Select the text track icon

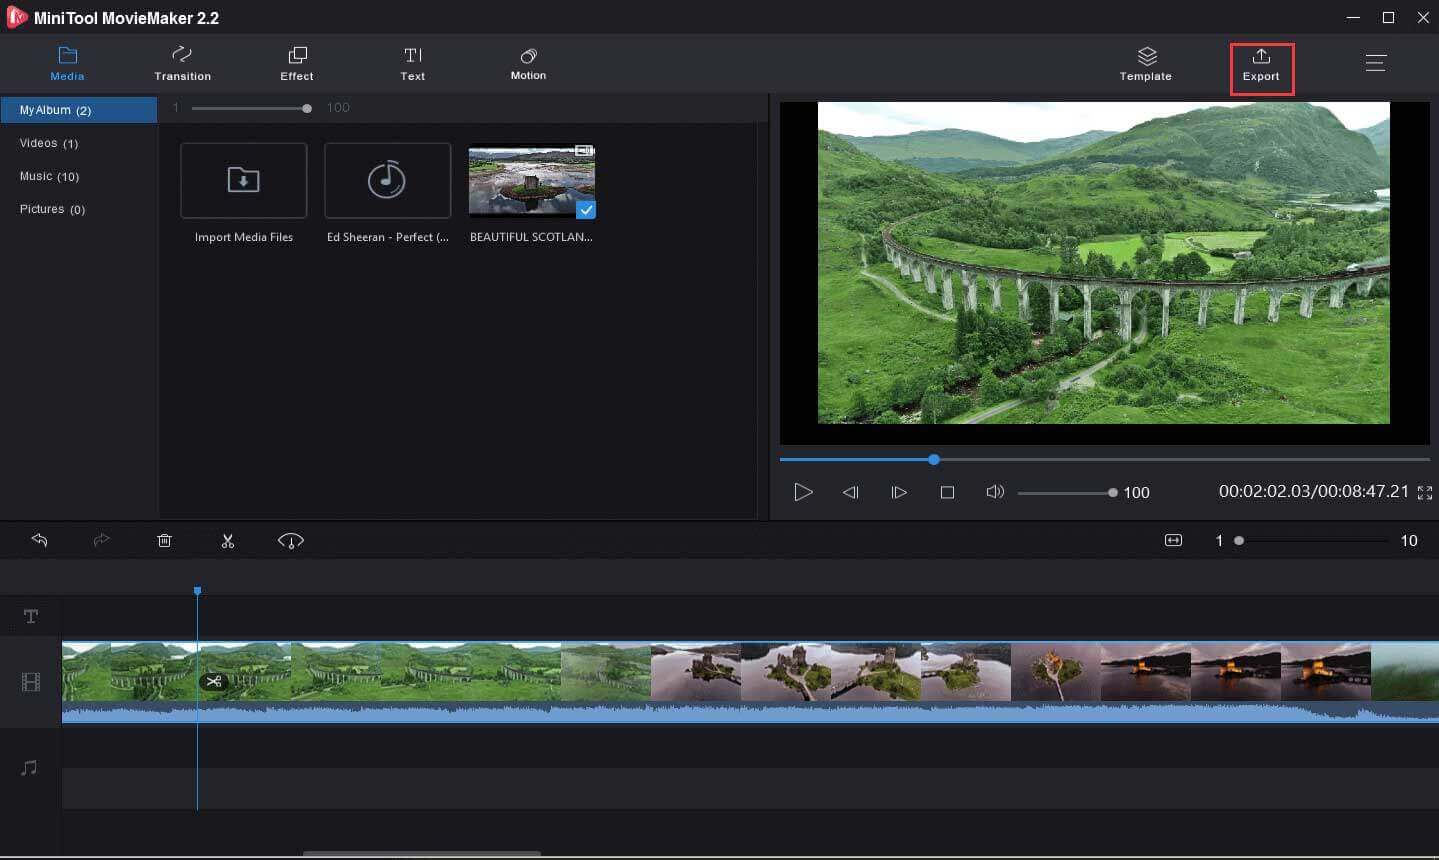pos(31,616)
